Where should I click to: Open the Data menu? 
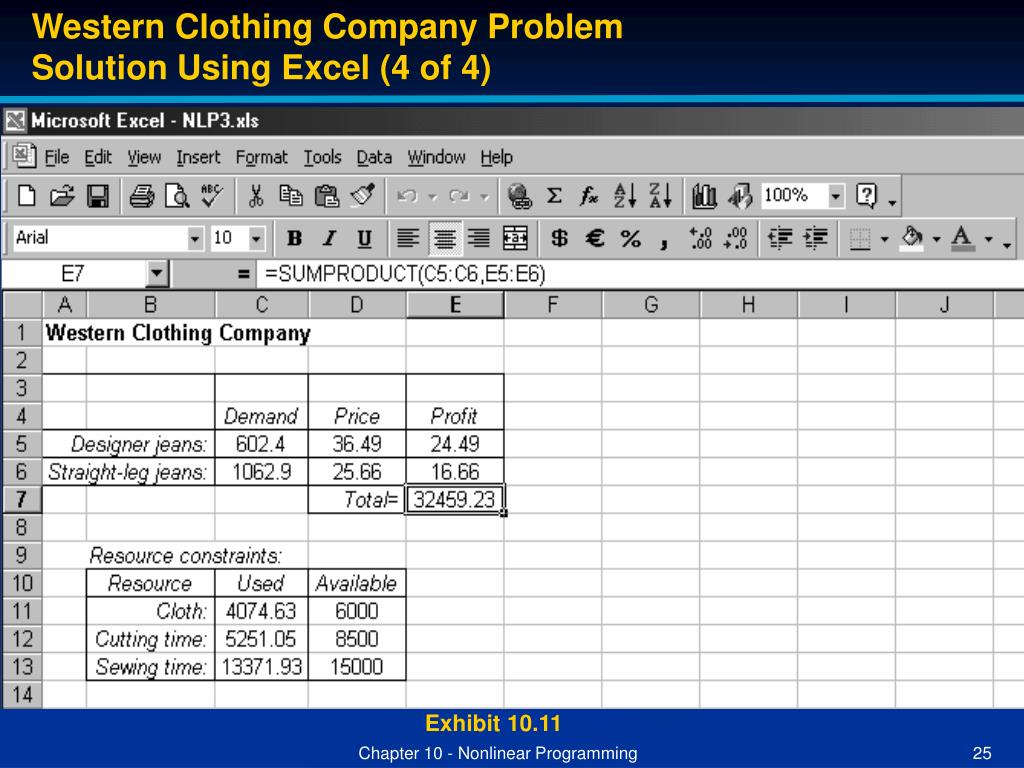point(374,157)
